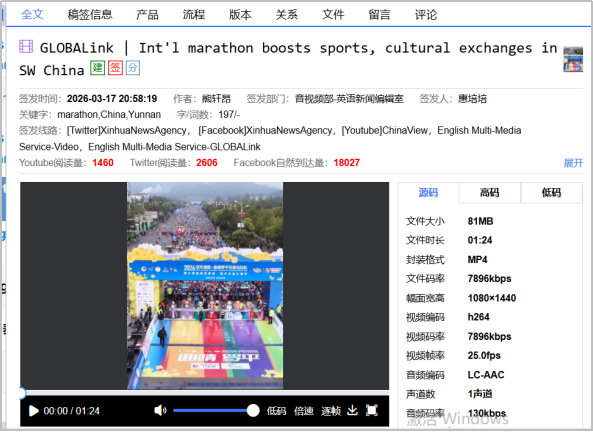Open the 稿签信息 tab
Screen dimensions: 593x432
pos(90,14)
